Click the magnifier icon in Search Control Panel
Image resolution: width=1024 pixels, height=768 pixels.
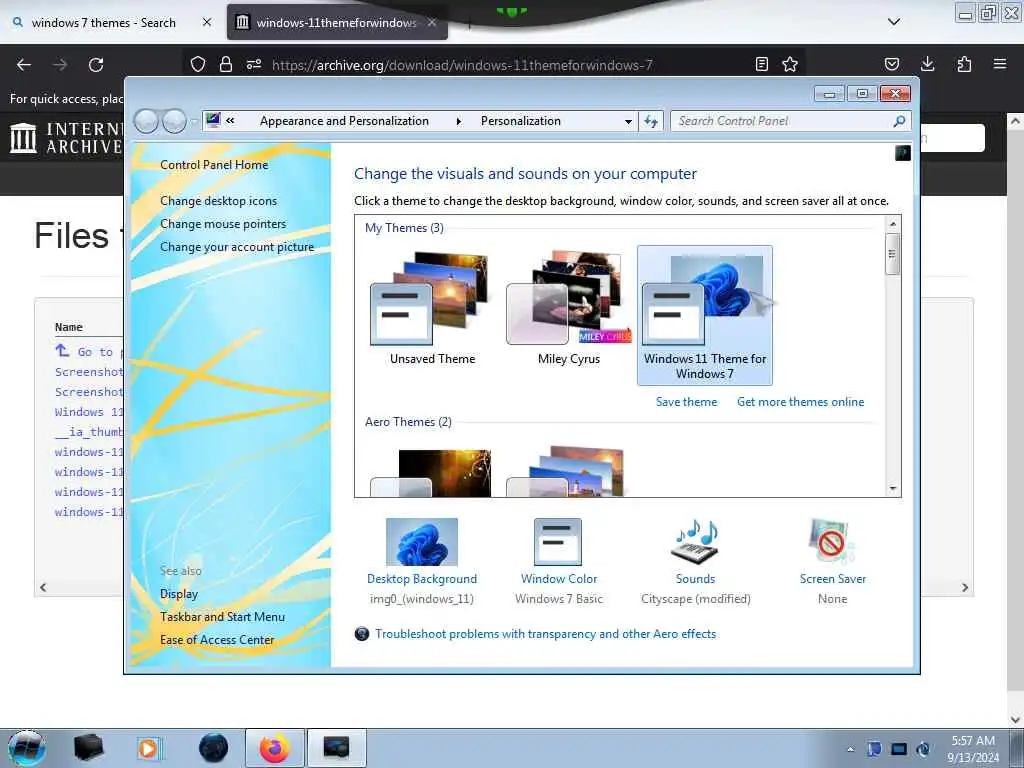click(x=899, y=121)
